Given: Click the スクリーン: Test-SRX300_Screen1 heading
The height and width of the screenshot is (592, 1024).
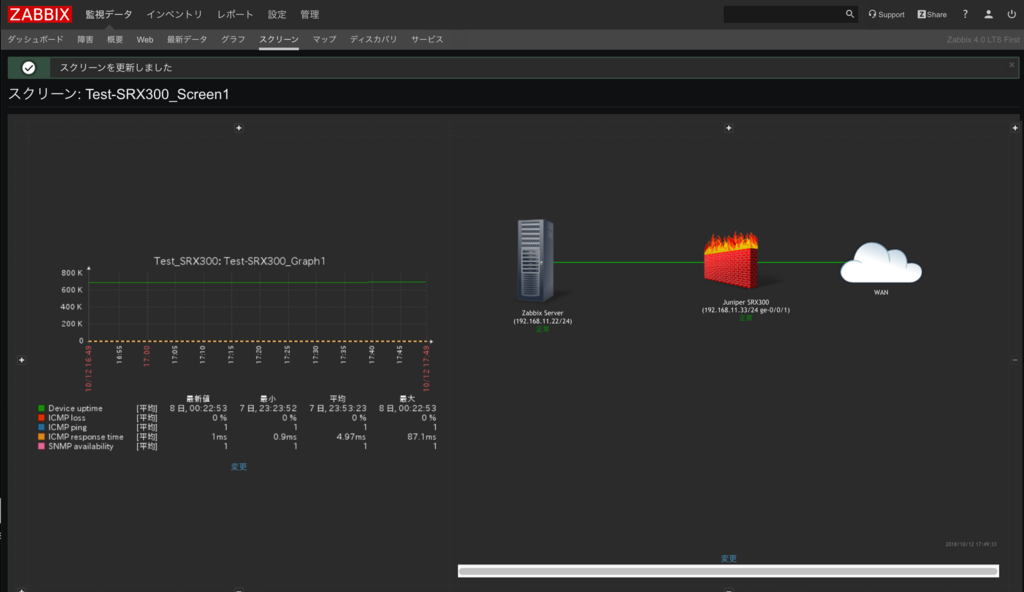Looking at the screenshot, I should pyautogui.click(x=119, y=94).
